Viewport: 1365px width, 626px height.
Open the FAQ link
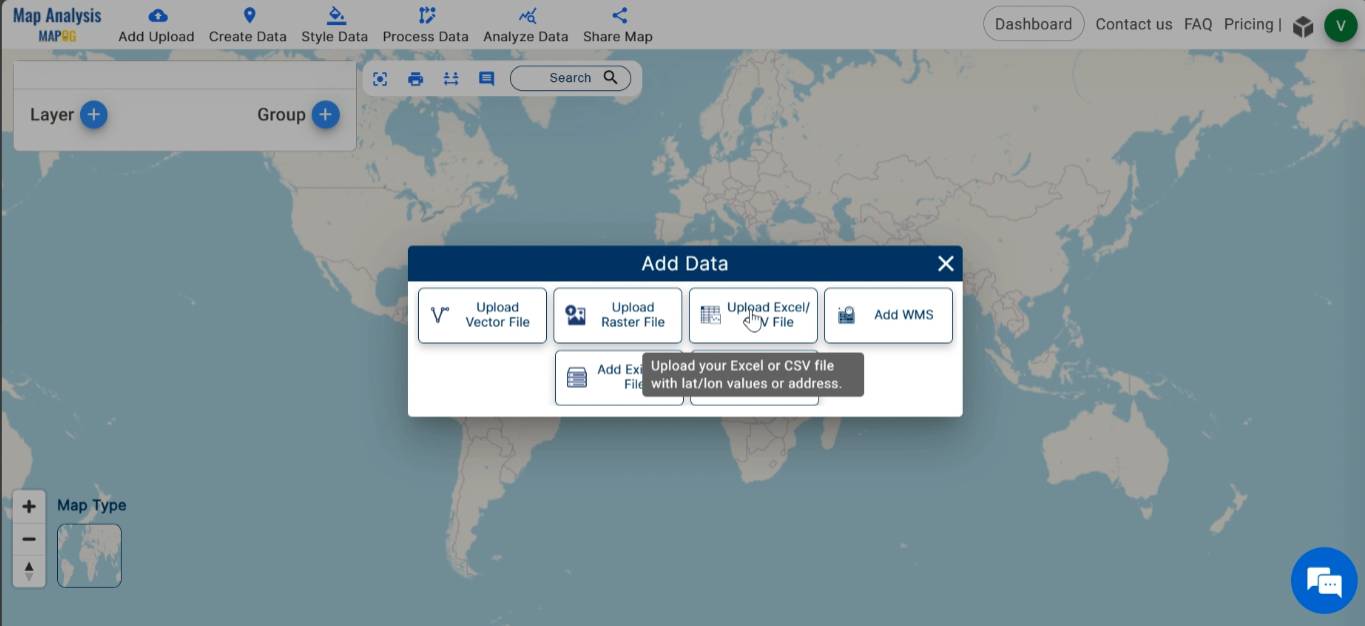pos(1198,24)
